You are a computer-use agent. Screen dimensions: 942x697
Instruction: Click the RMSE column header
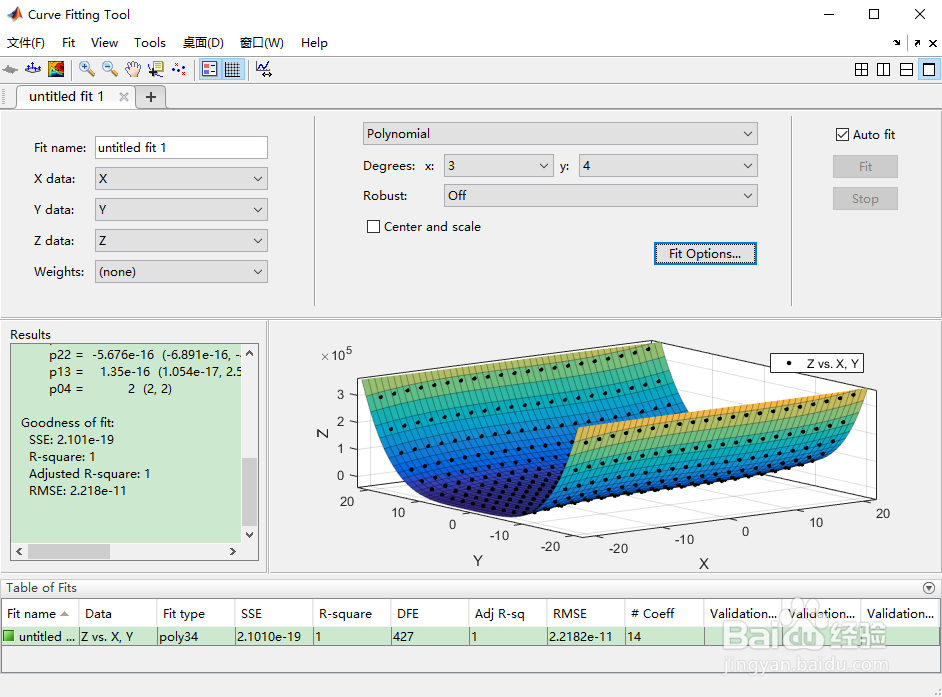click(x=586, y=613)
